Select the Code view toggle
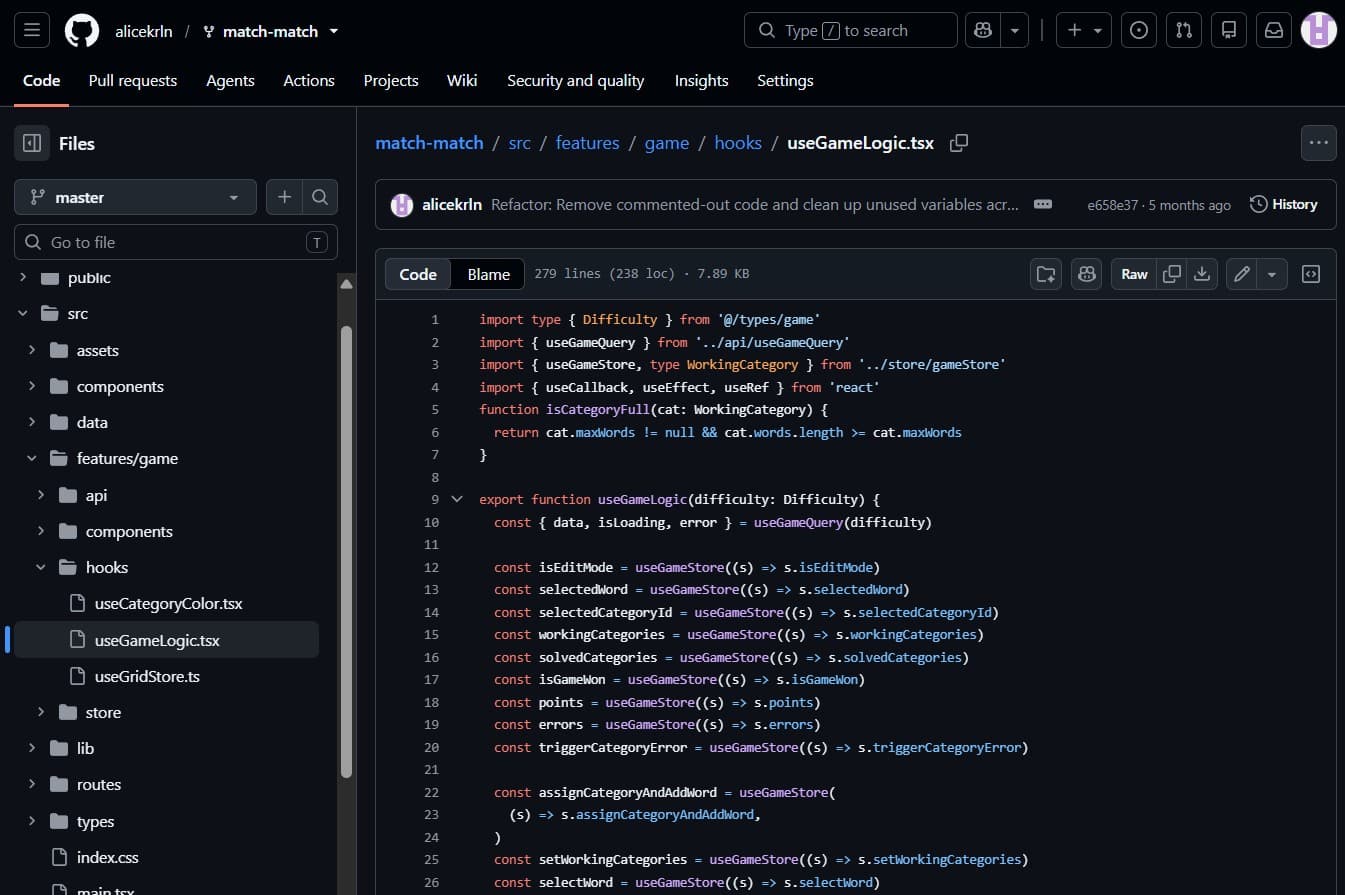This screenshot has height=895, width=1345. 418,274
